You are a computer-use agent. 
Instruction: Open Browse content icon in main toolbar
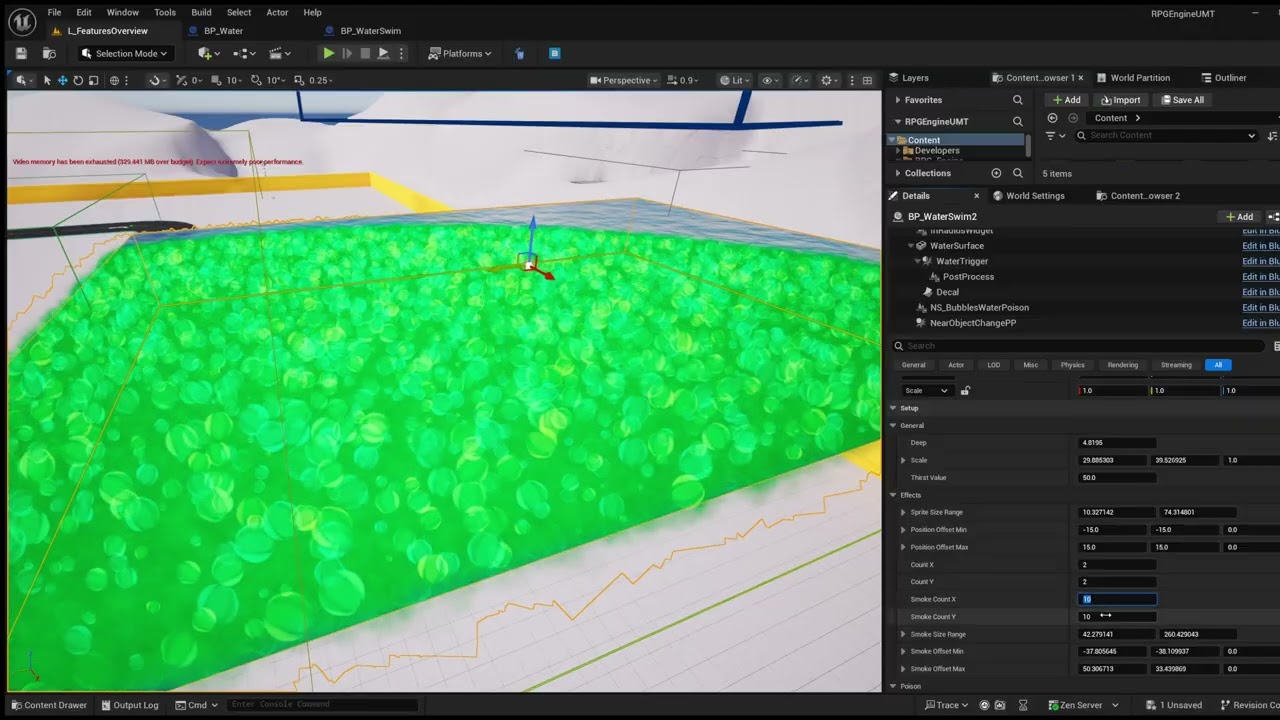point(49,53)
